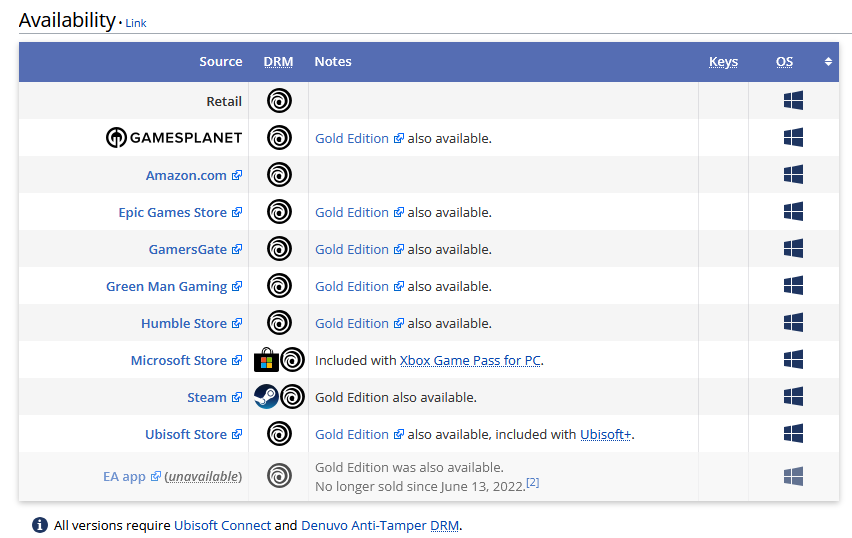Screen dimensions: 852x538
Task: Open the EA app link
Action: (132, 477)
